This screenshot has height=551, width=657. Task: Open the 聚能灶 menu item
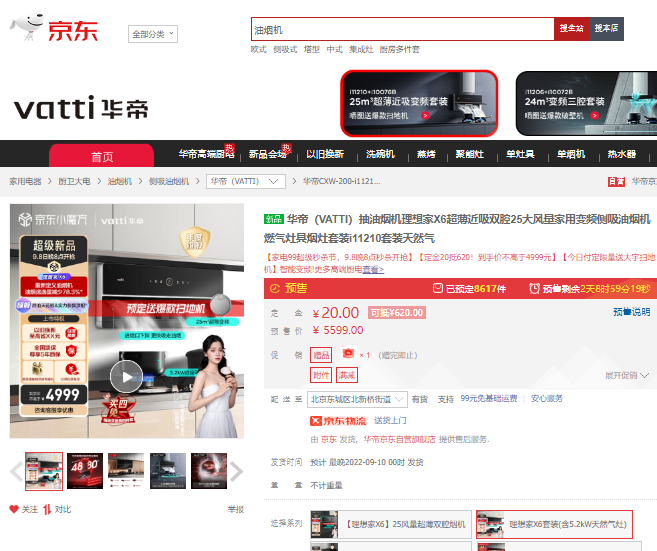click(x=470, y=154)
